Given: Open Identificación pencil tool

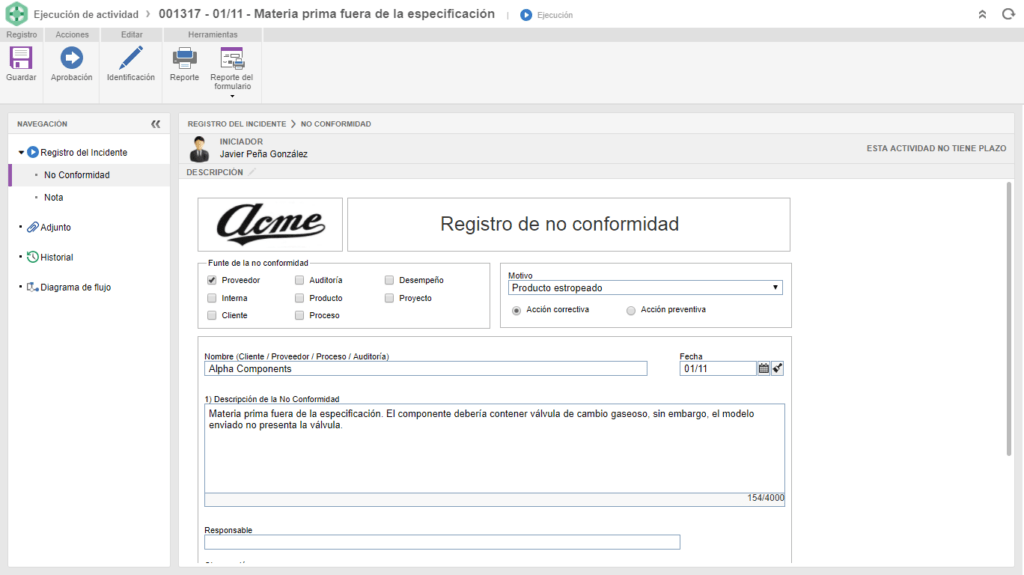Looking at the screenshot, I should click(x=131, y=59).
